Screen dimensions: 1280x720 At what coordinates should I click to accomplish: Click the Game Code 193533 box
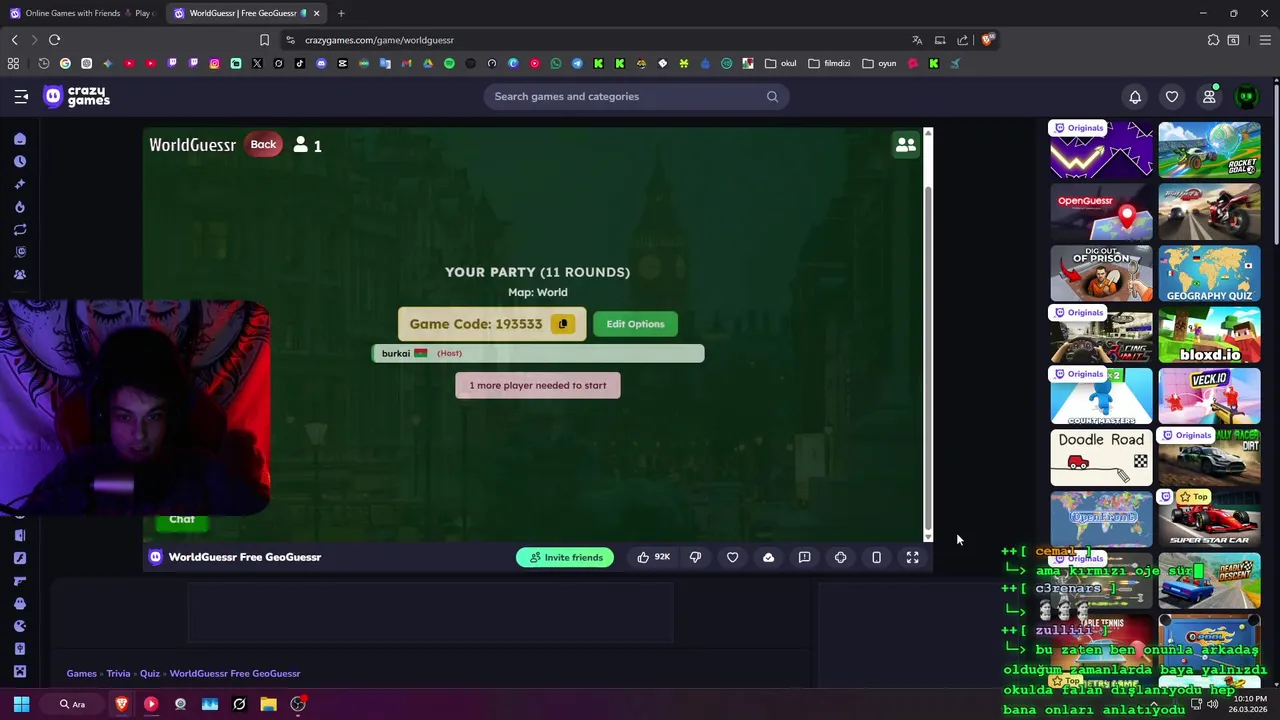coord(492,324)
